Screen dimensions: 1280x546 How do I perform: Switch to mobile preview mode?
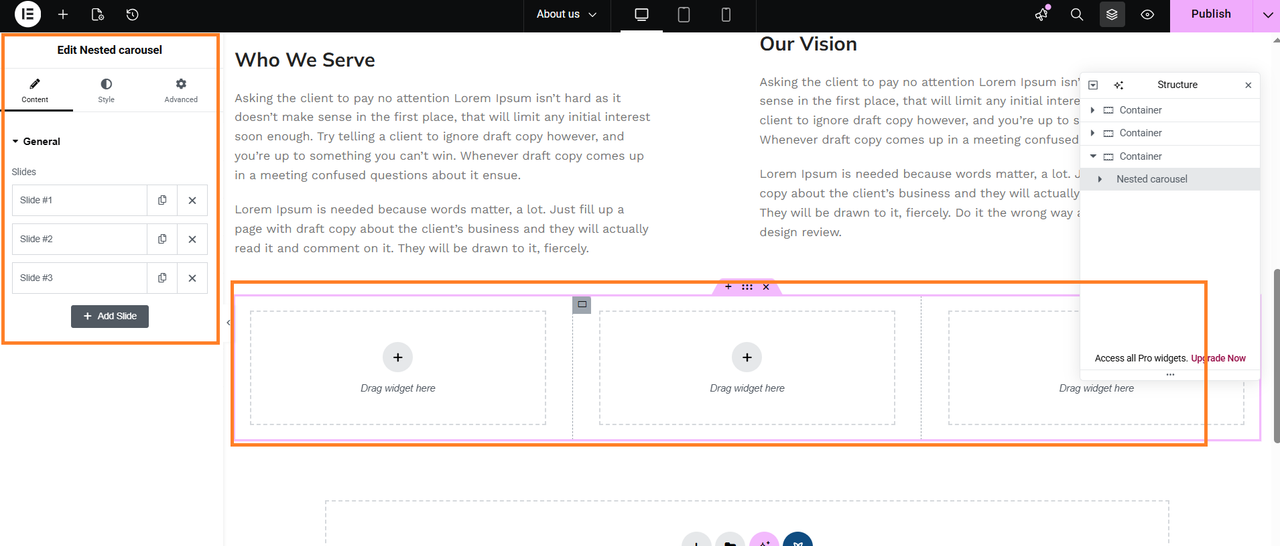click(726, 14)
